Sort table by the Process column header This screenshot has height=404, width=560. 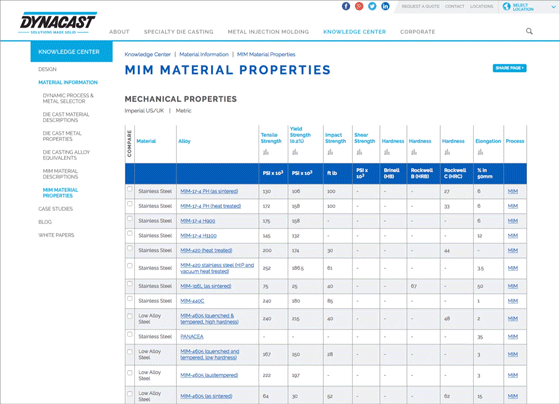point(515,141)
